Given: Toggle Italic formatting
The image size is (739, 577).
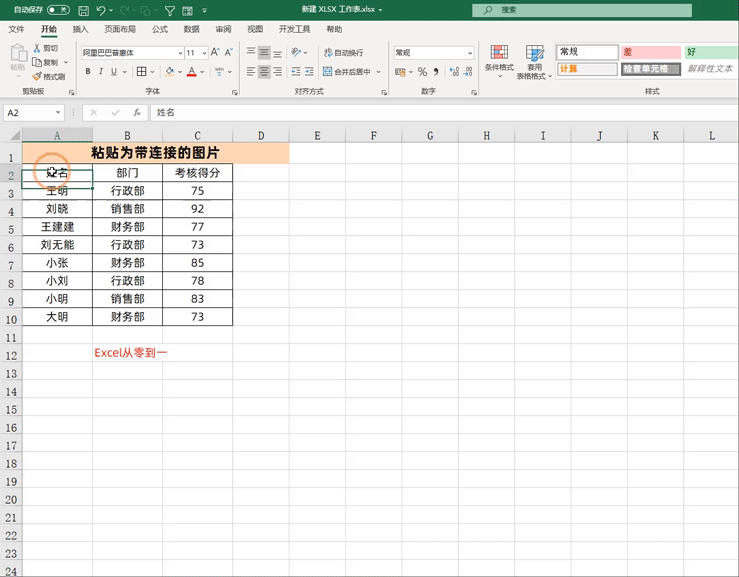Looking at the screenshot, I should click(x=101, y=72).
